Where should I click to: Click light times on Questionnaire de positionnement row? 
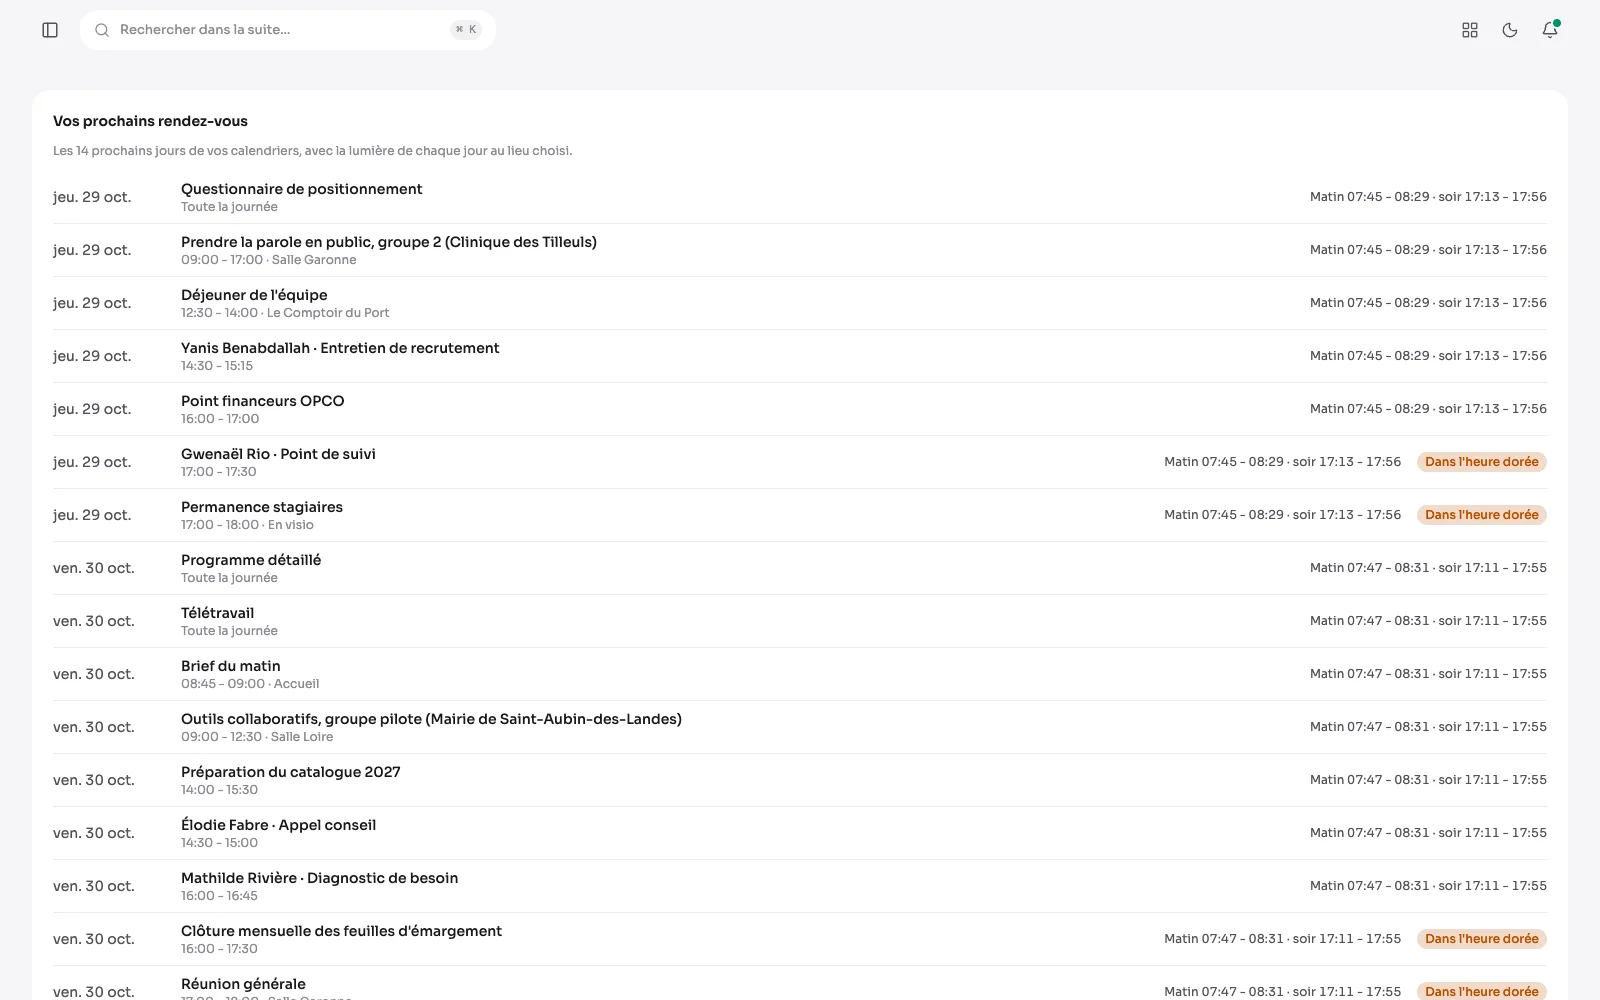pos(1428,197)
